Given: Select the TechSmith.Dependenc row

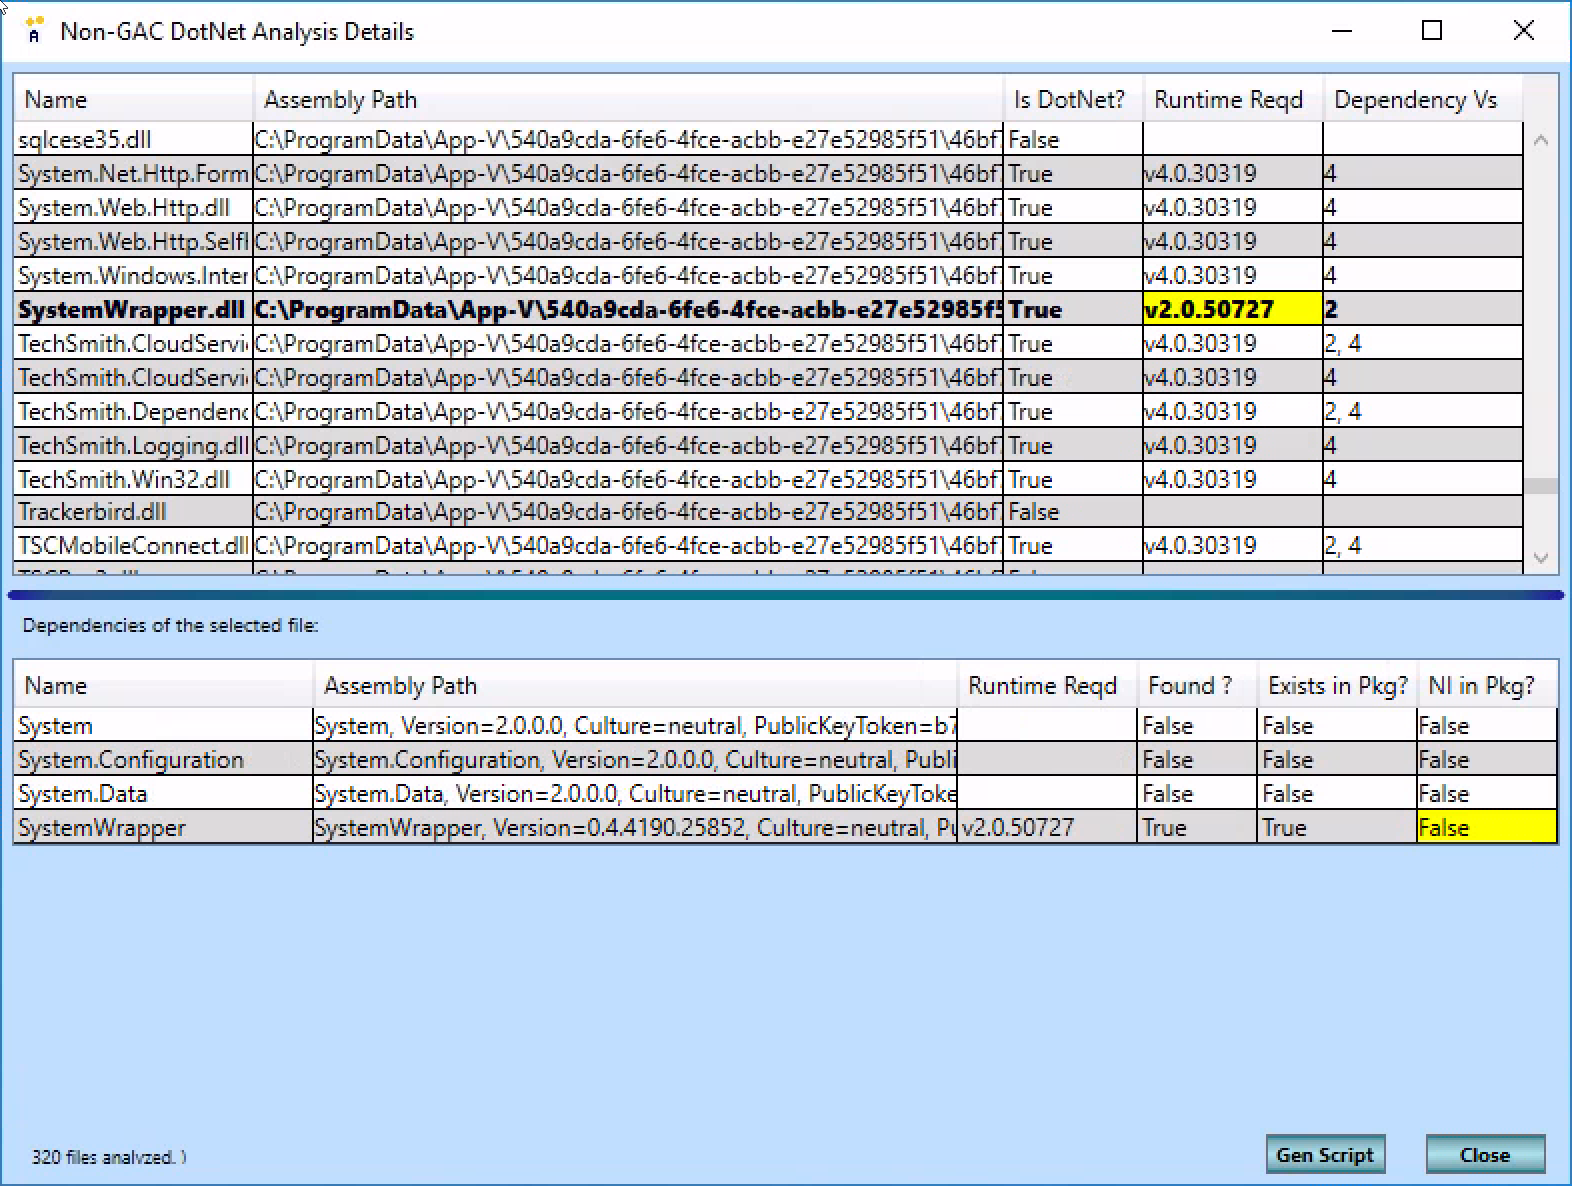Looking at the screenshot, I should [769, 412].
